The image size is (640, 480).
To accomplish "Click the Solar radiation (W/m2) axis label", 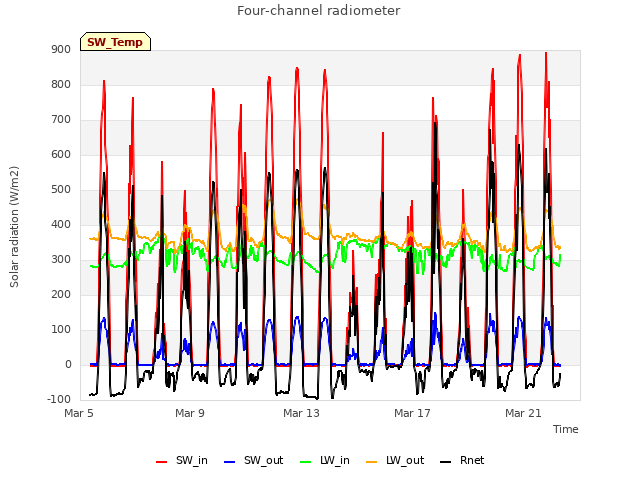I will [14, 227].
